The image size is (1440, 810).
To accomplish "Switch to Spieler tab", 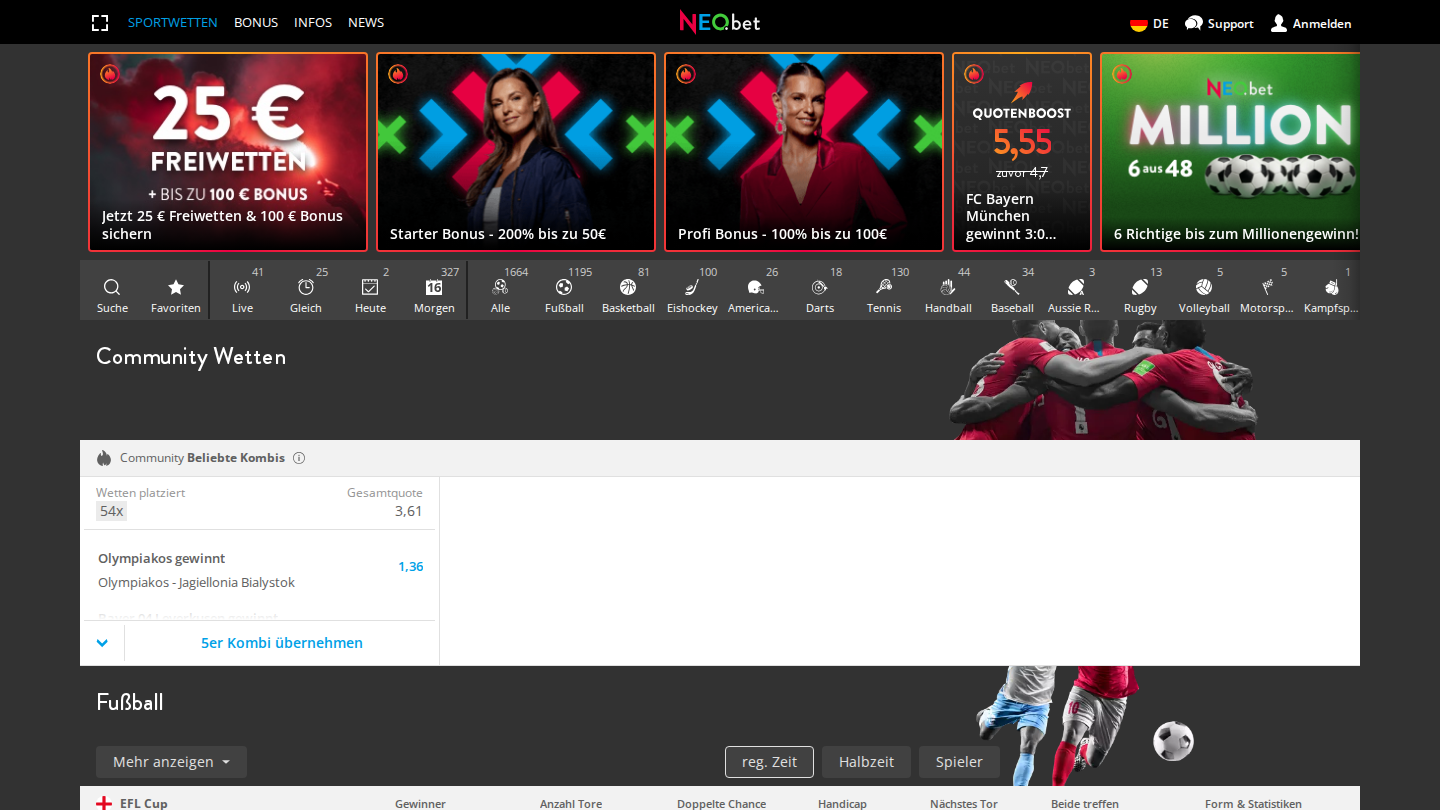I will coord(959,762).
